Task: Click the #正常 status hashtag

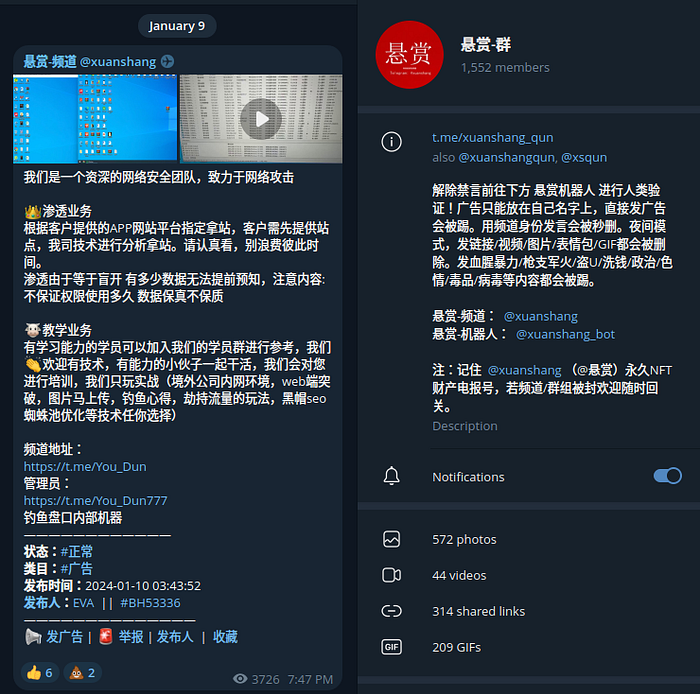Action: 77,552
